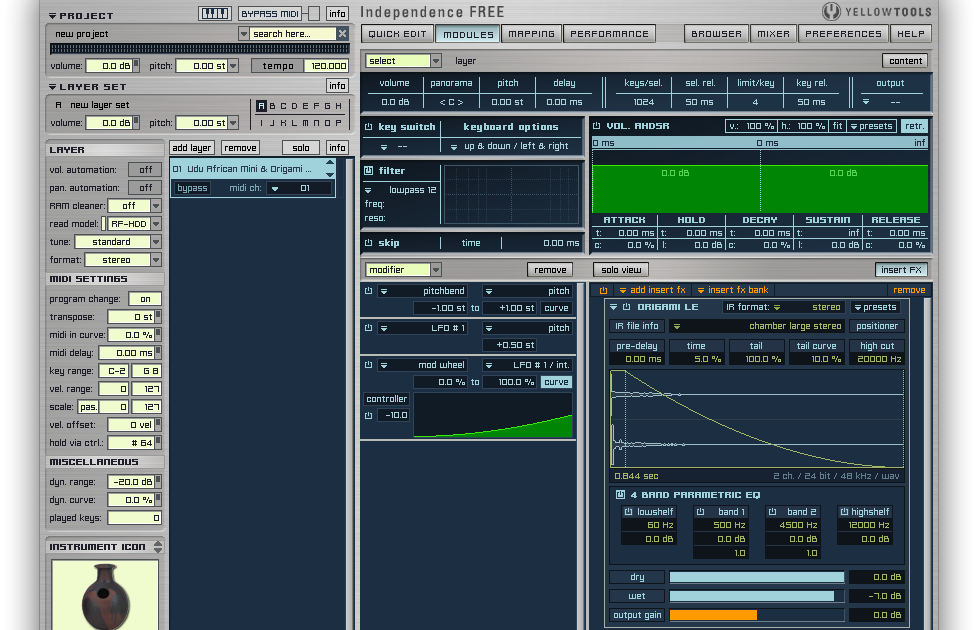Toggle program change on button
The image size is (978, 630).
coord(145,299)
